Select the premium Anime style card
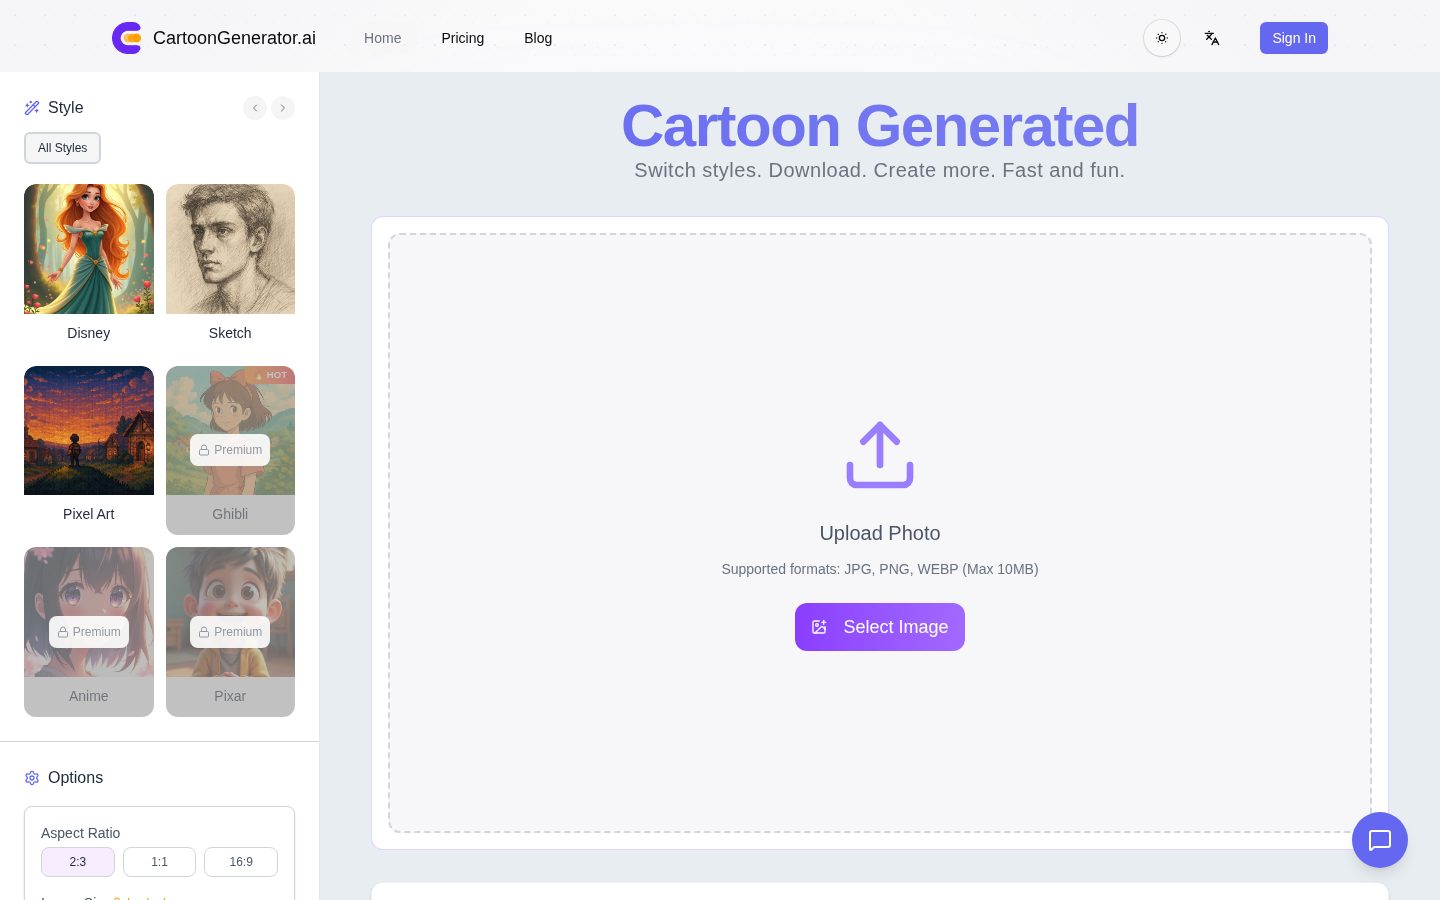Screen dimensions: 1440x900 pyautogui.click(x=89, y=632)
